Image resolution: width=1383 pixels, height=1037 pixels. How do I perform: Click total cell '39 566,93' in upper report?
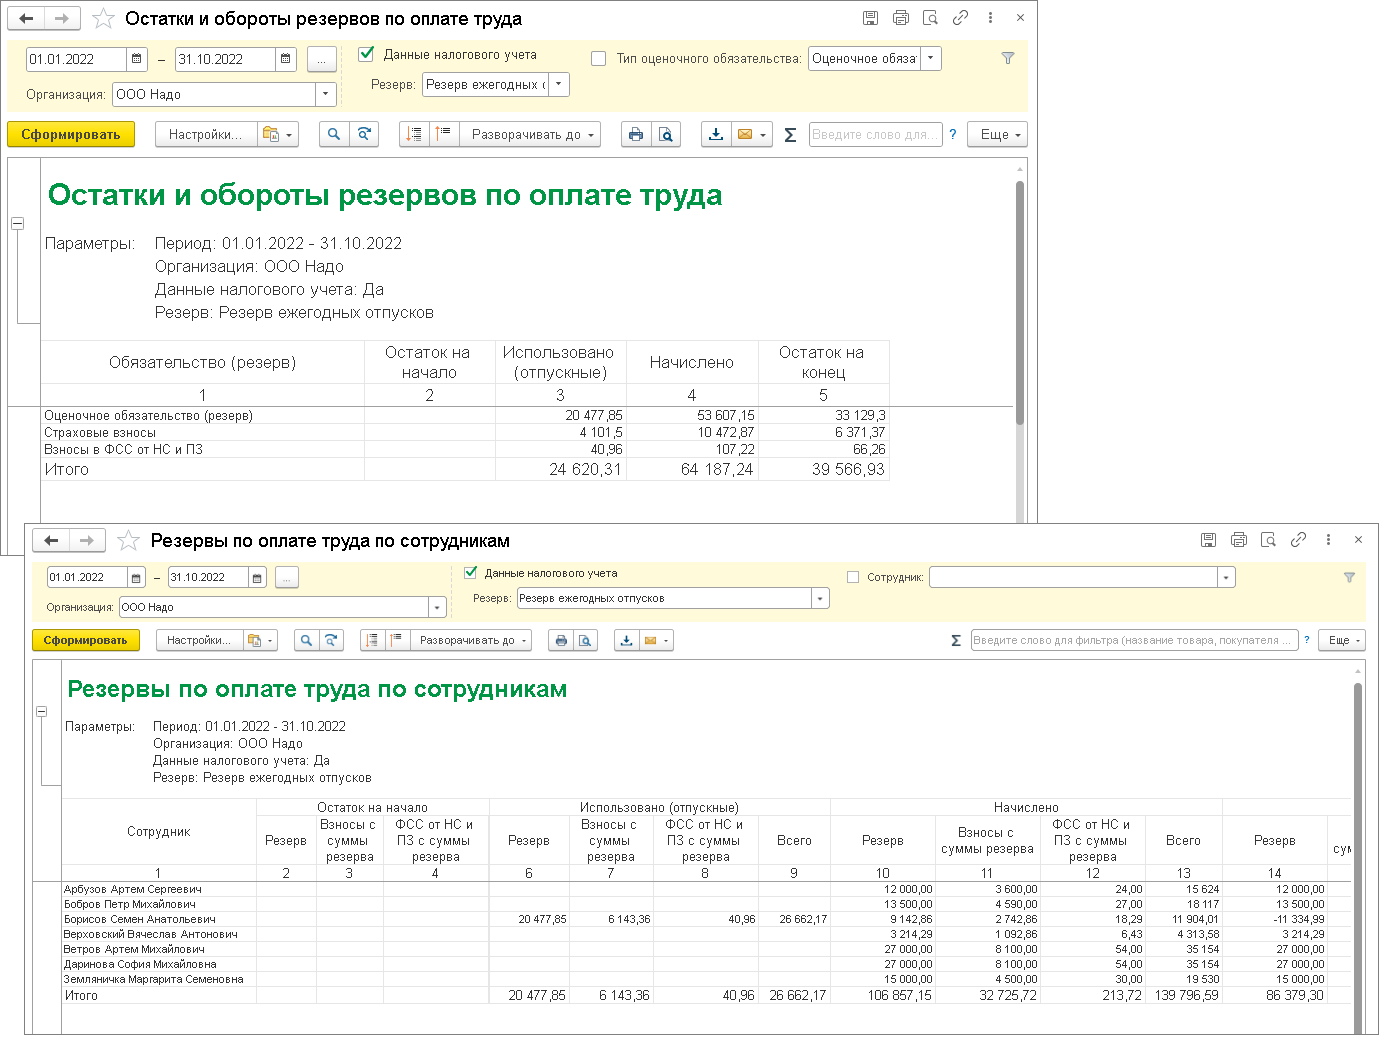point(824,469)
